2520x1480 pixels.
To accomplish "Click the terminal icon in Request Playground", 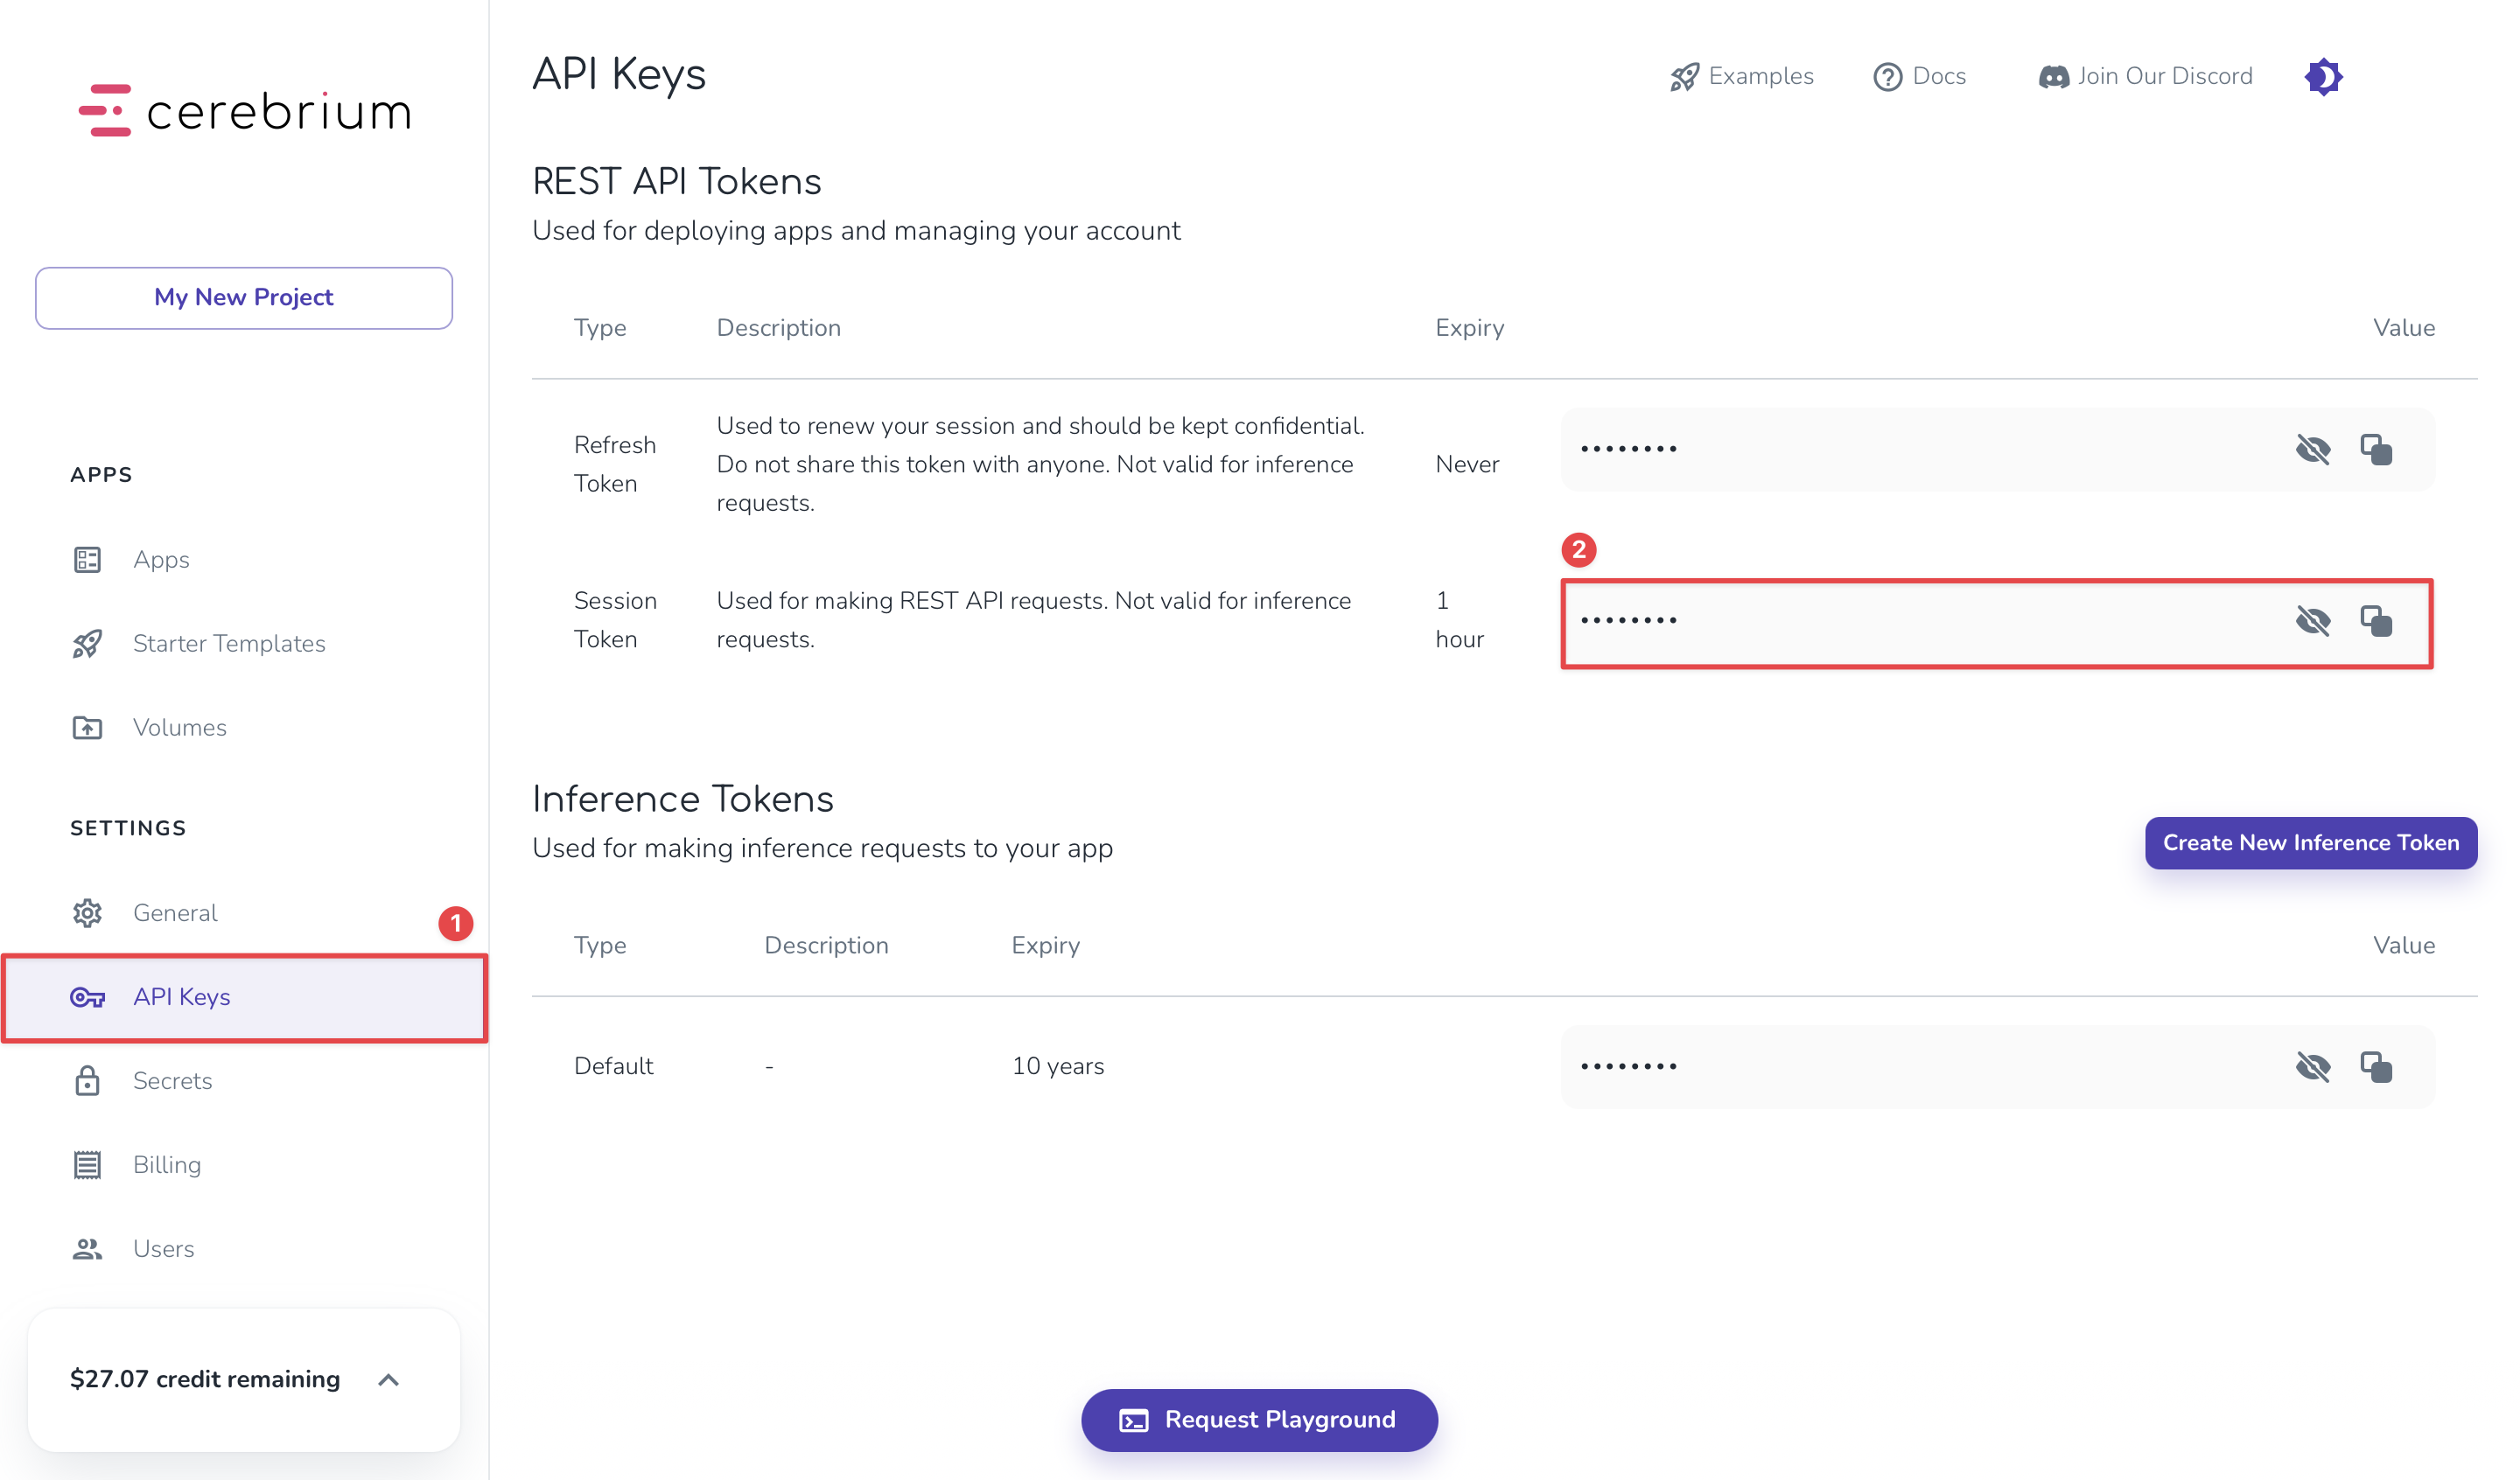I will pyautogui.click(x=1133, y=1420).
